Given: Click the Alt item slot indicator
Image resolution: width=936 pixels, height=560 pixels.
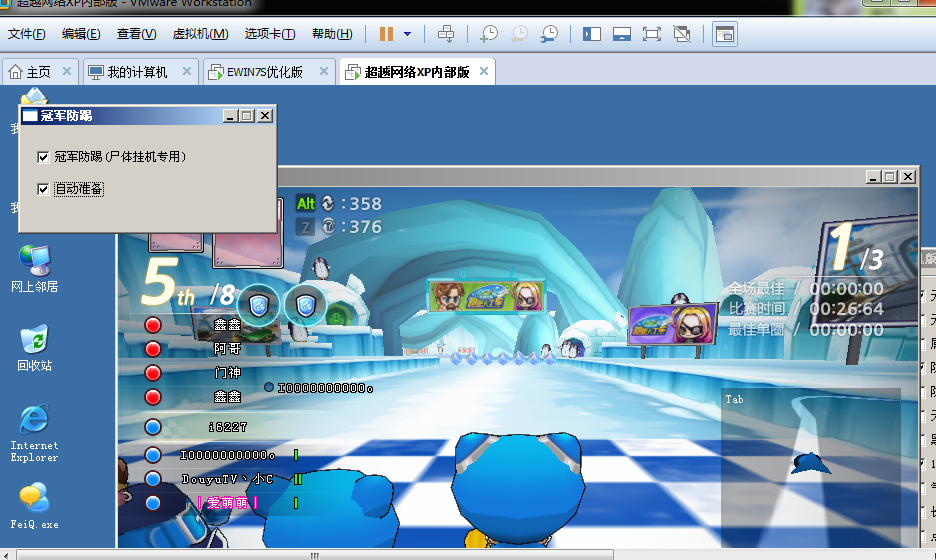Looking at the screenshot, I should point(306,204).
